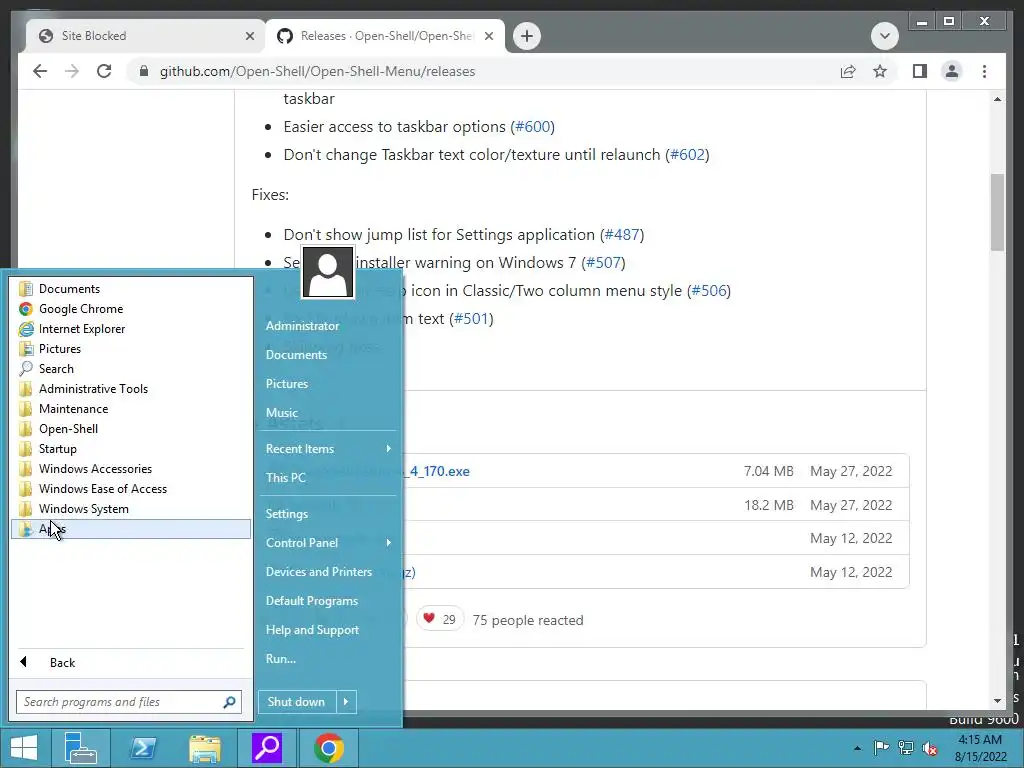Click the page's vertical scrollbar thumb

pos(997,212)
